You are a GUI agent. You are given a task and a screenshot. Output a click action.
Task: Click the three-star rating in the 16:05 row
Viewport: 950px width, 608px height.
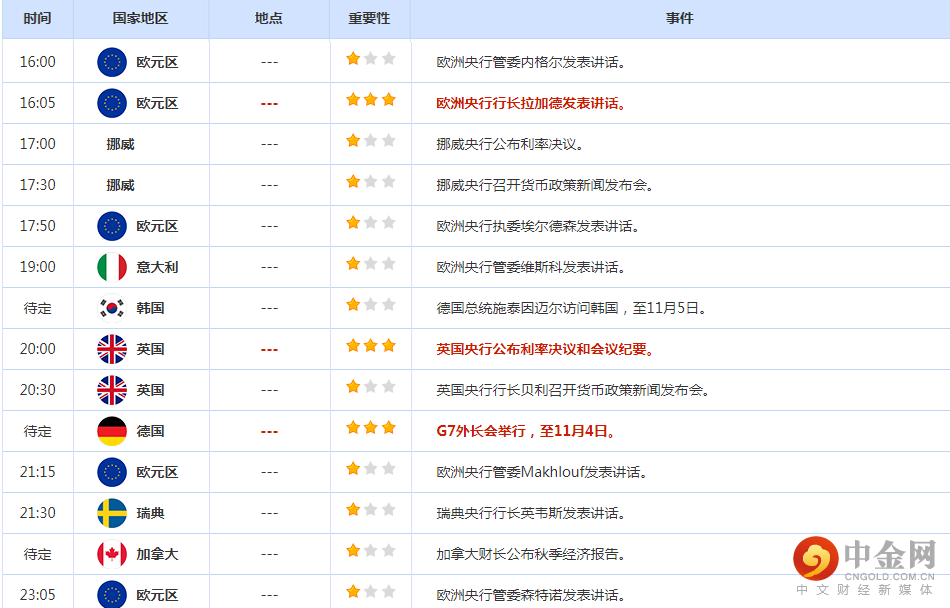pos(370,100)
